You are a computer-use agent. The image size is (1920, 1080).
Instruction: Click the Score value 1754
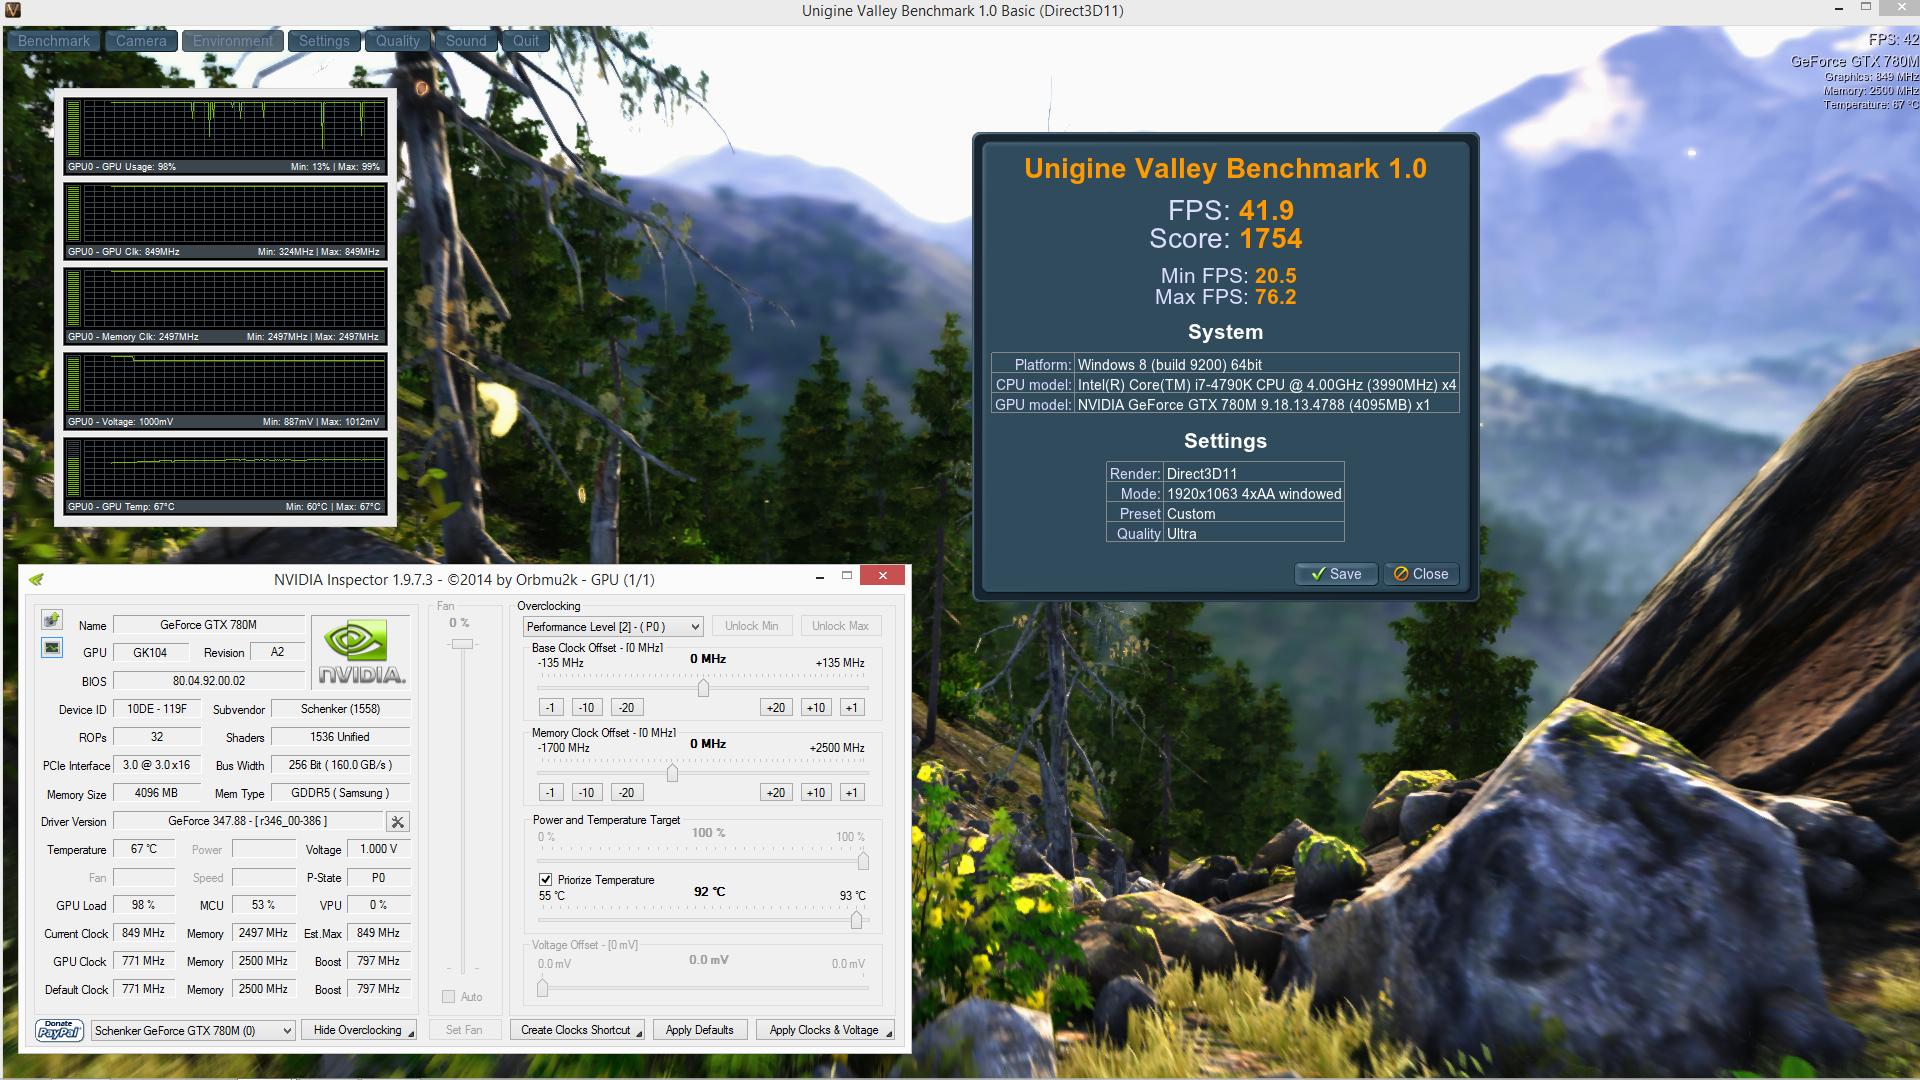(1271, 239)
